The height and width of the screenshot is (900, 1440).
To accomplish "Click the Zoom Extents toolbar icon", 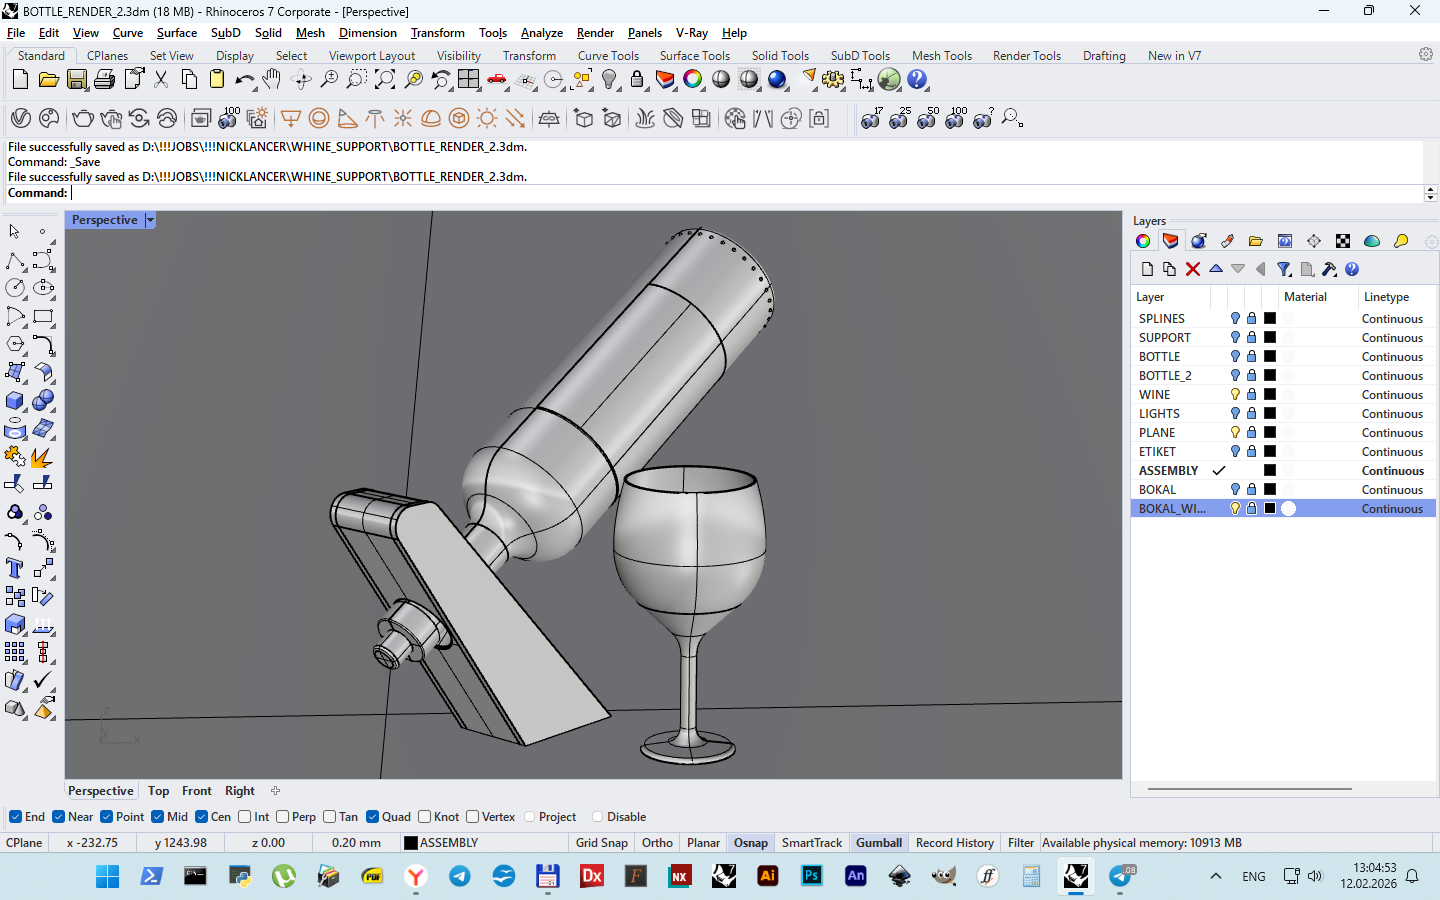I will point(385,80).
